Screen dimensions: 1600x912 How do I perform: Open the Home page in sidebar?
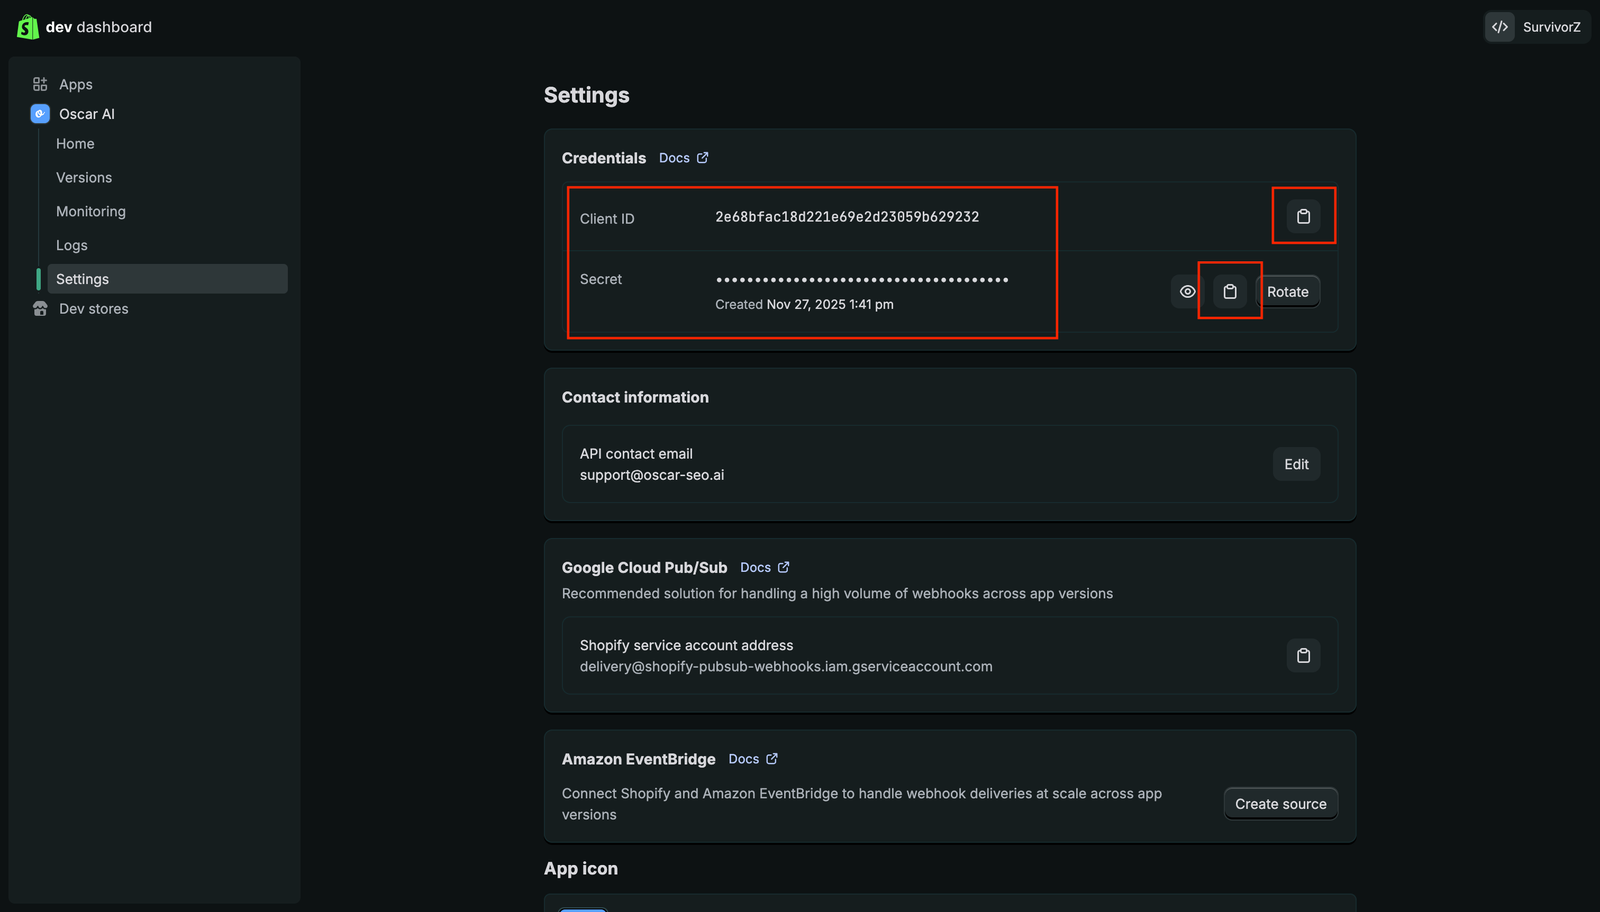75,144
